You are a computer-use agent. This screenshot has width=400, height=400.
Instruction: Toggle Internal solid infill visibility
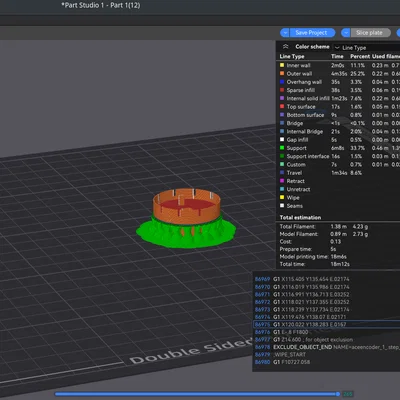(338, 98)
